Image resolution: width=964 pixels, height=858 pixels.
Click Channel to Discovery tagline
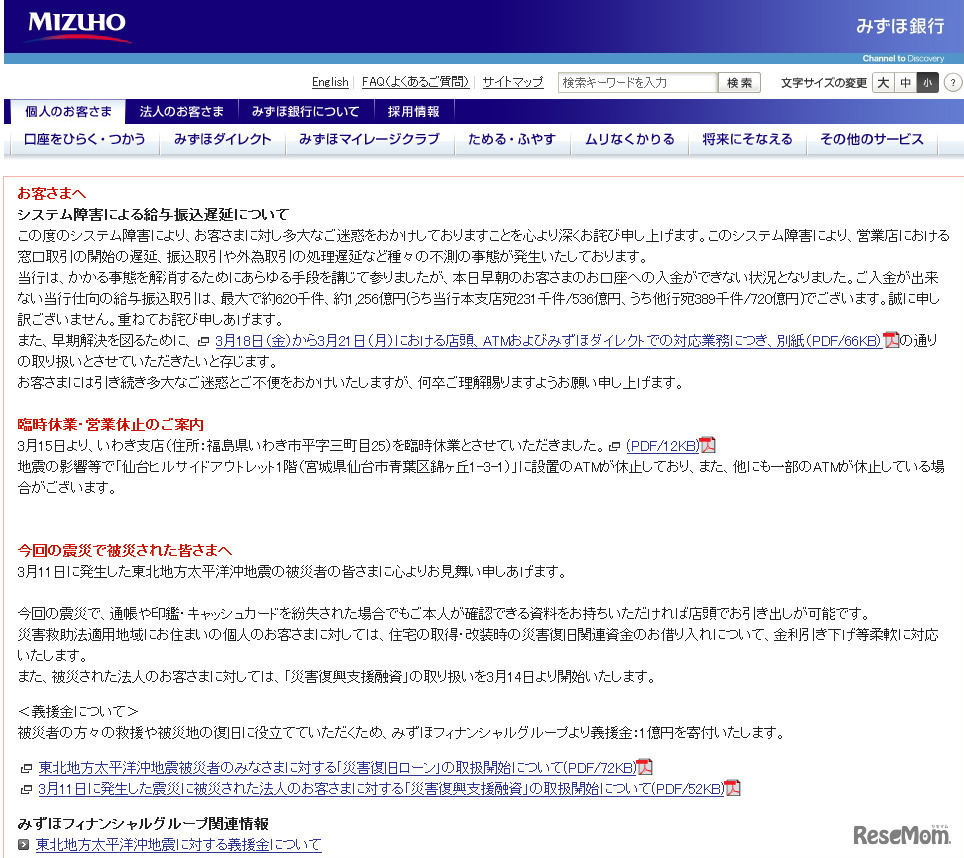[x=903, y=58]
